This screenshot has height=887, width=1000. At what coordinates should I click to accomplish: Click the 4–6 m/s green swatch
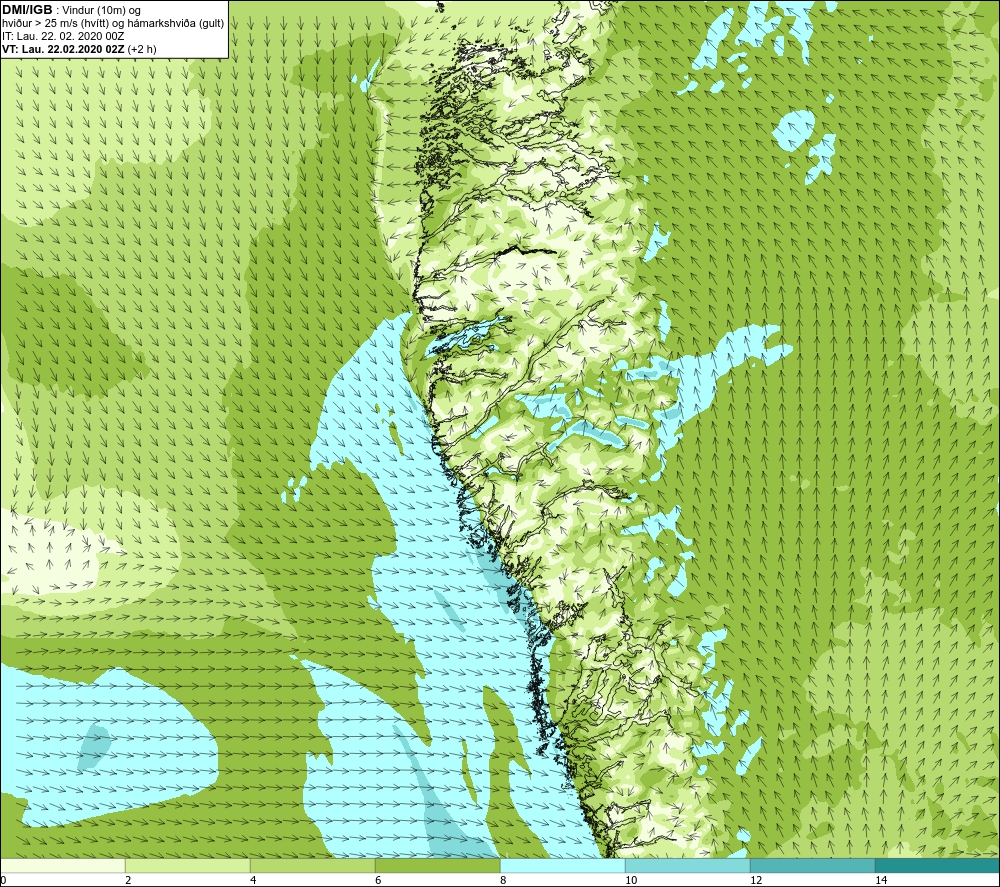(x=312, y=866)
